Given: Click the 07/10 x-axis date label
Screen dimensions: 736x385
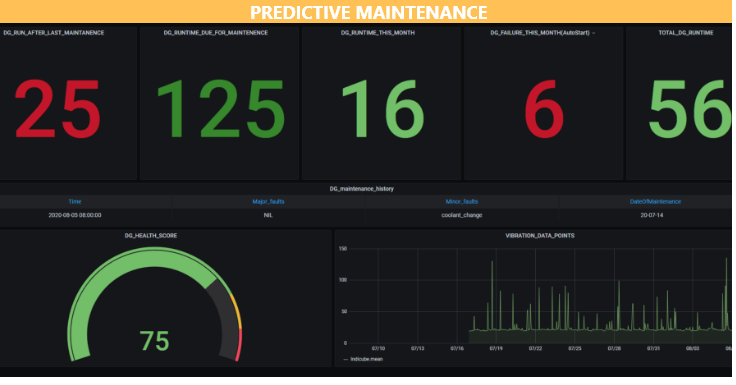Looking at the screenshot, I should point(378,349).
